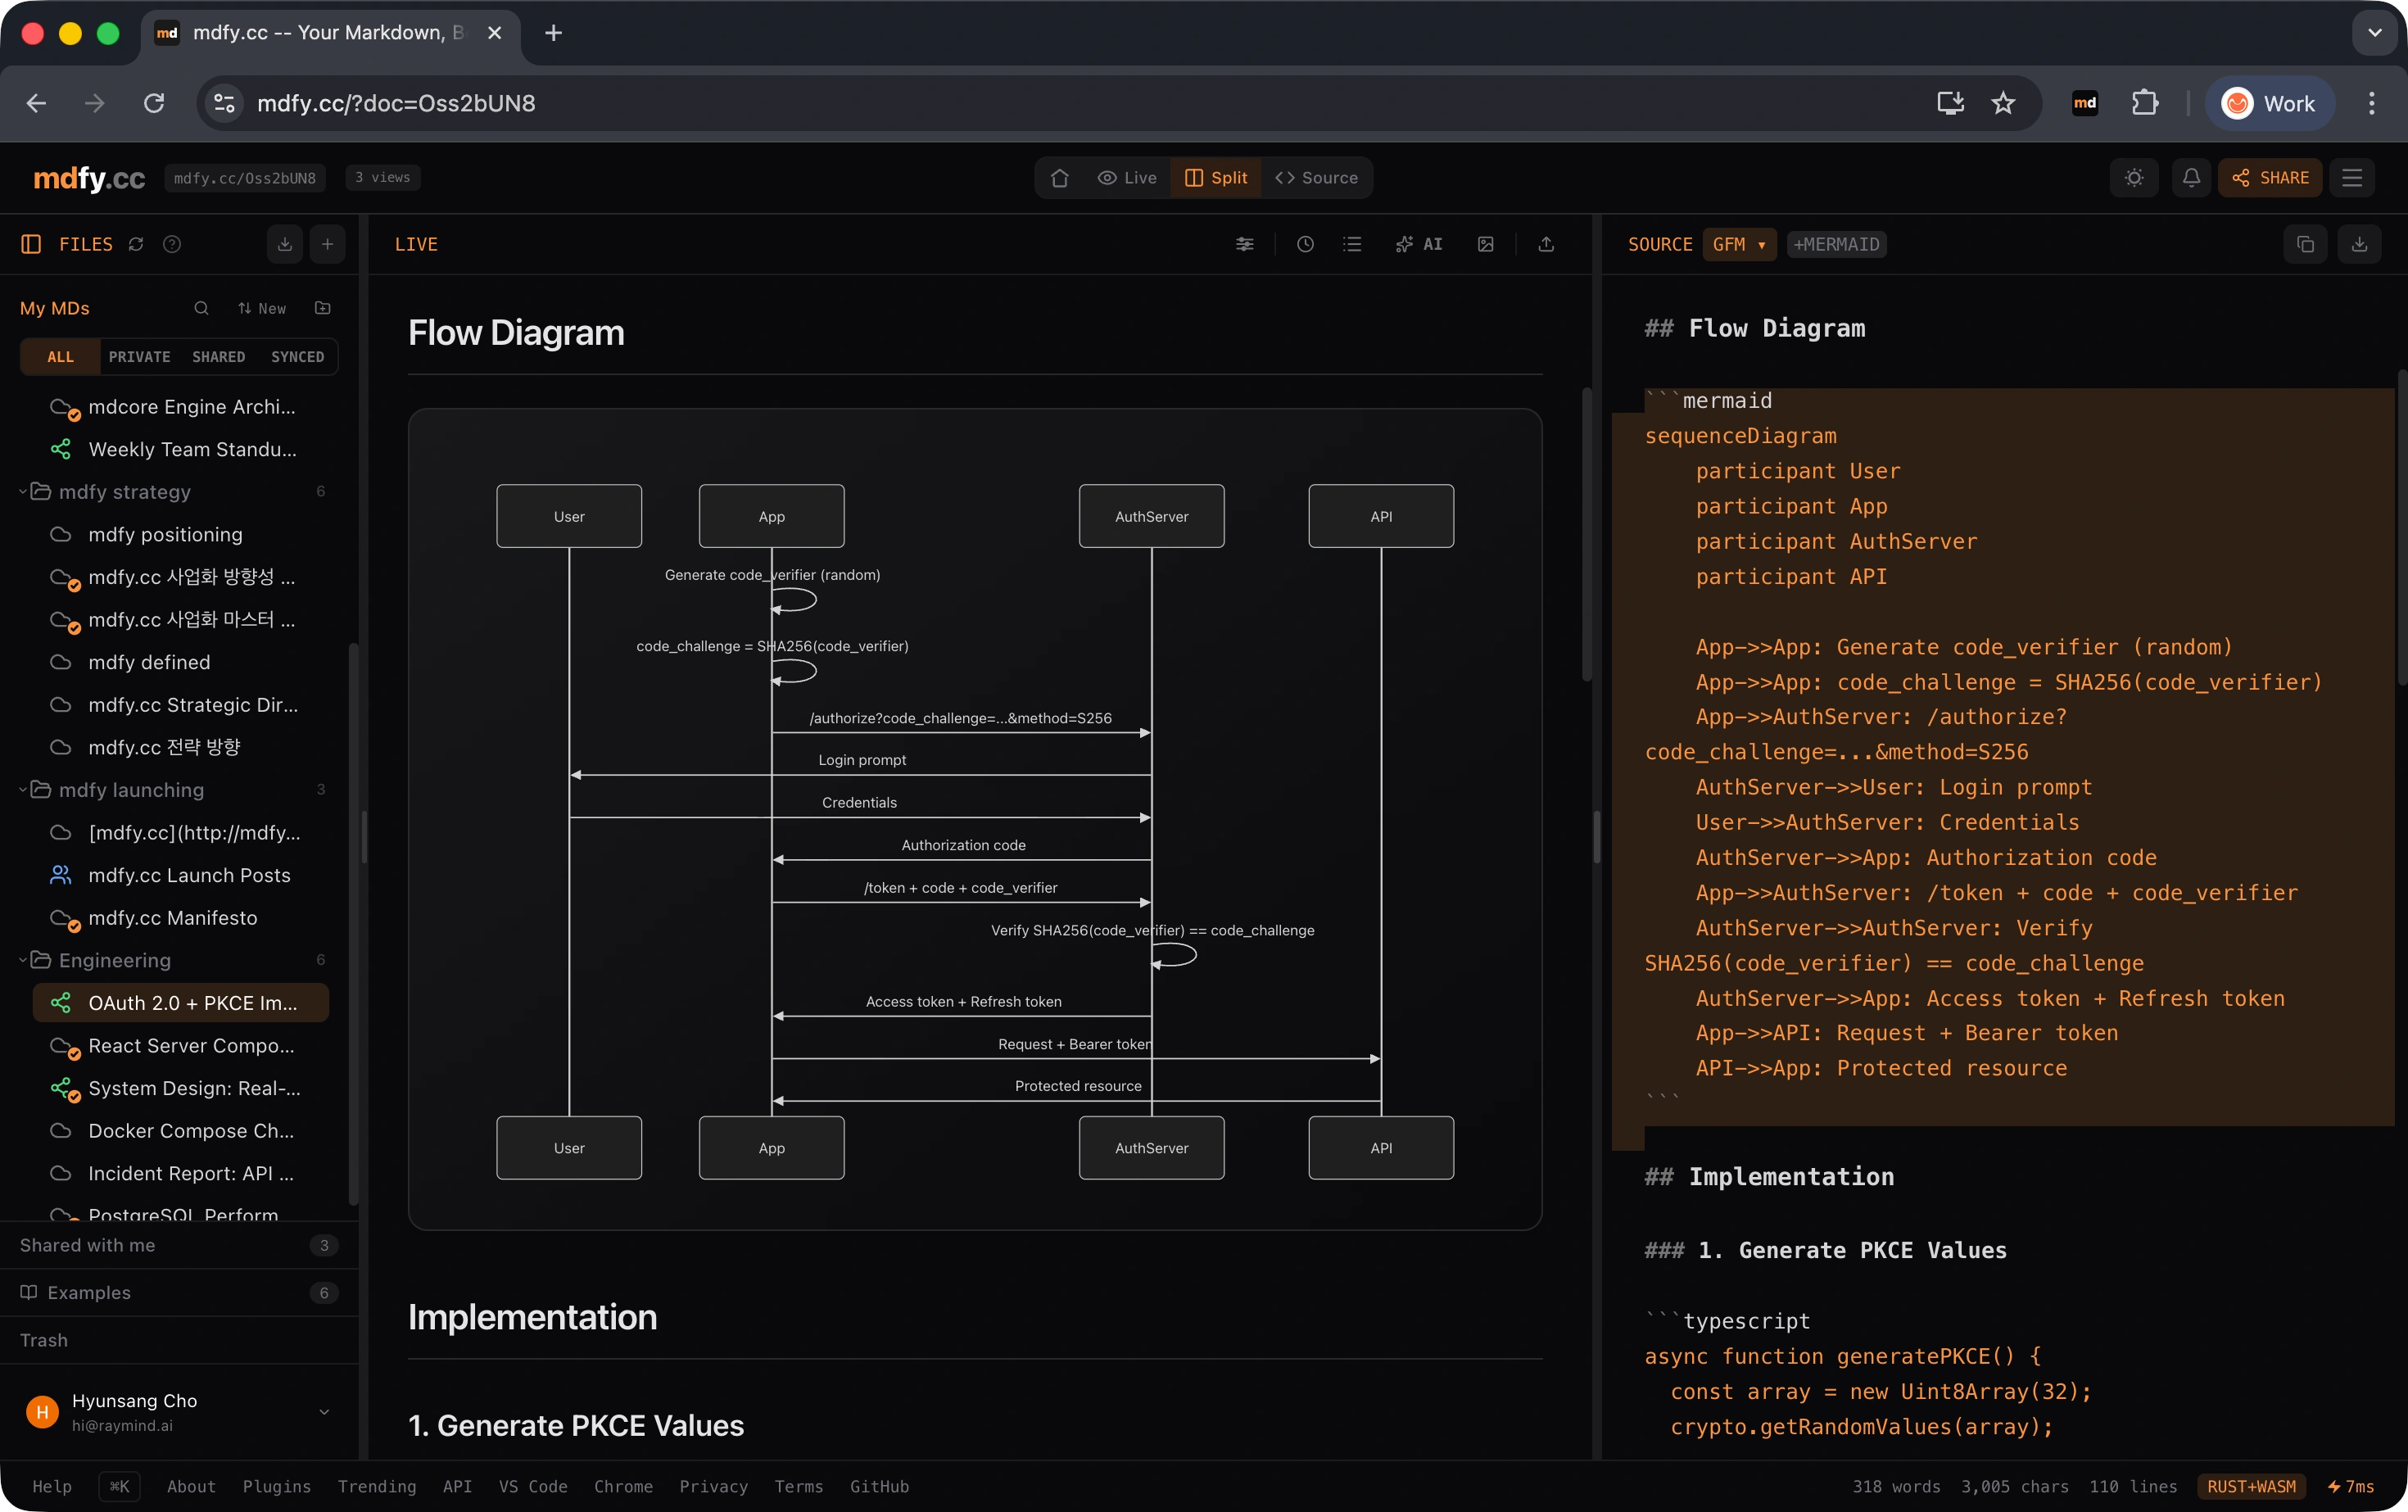The height and width of the screenshot is (1512, 2408).
Task: Switch to Source view tab
Action: (1316, 178)
